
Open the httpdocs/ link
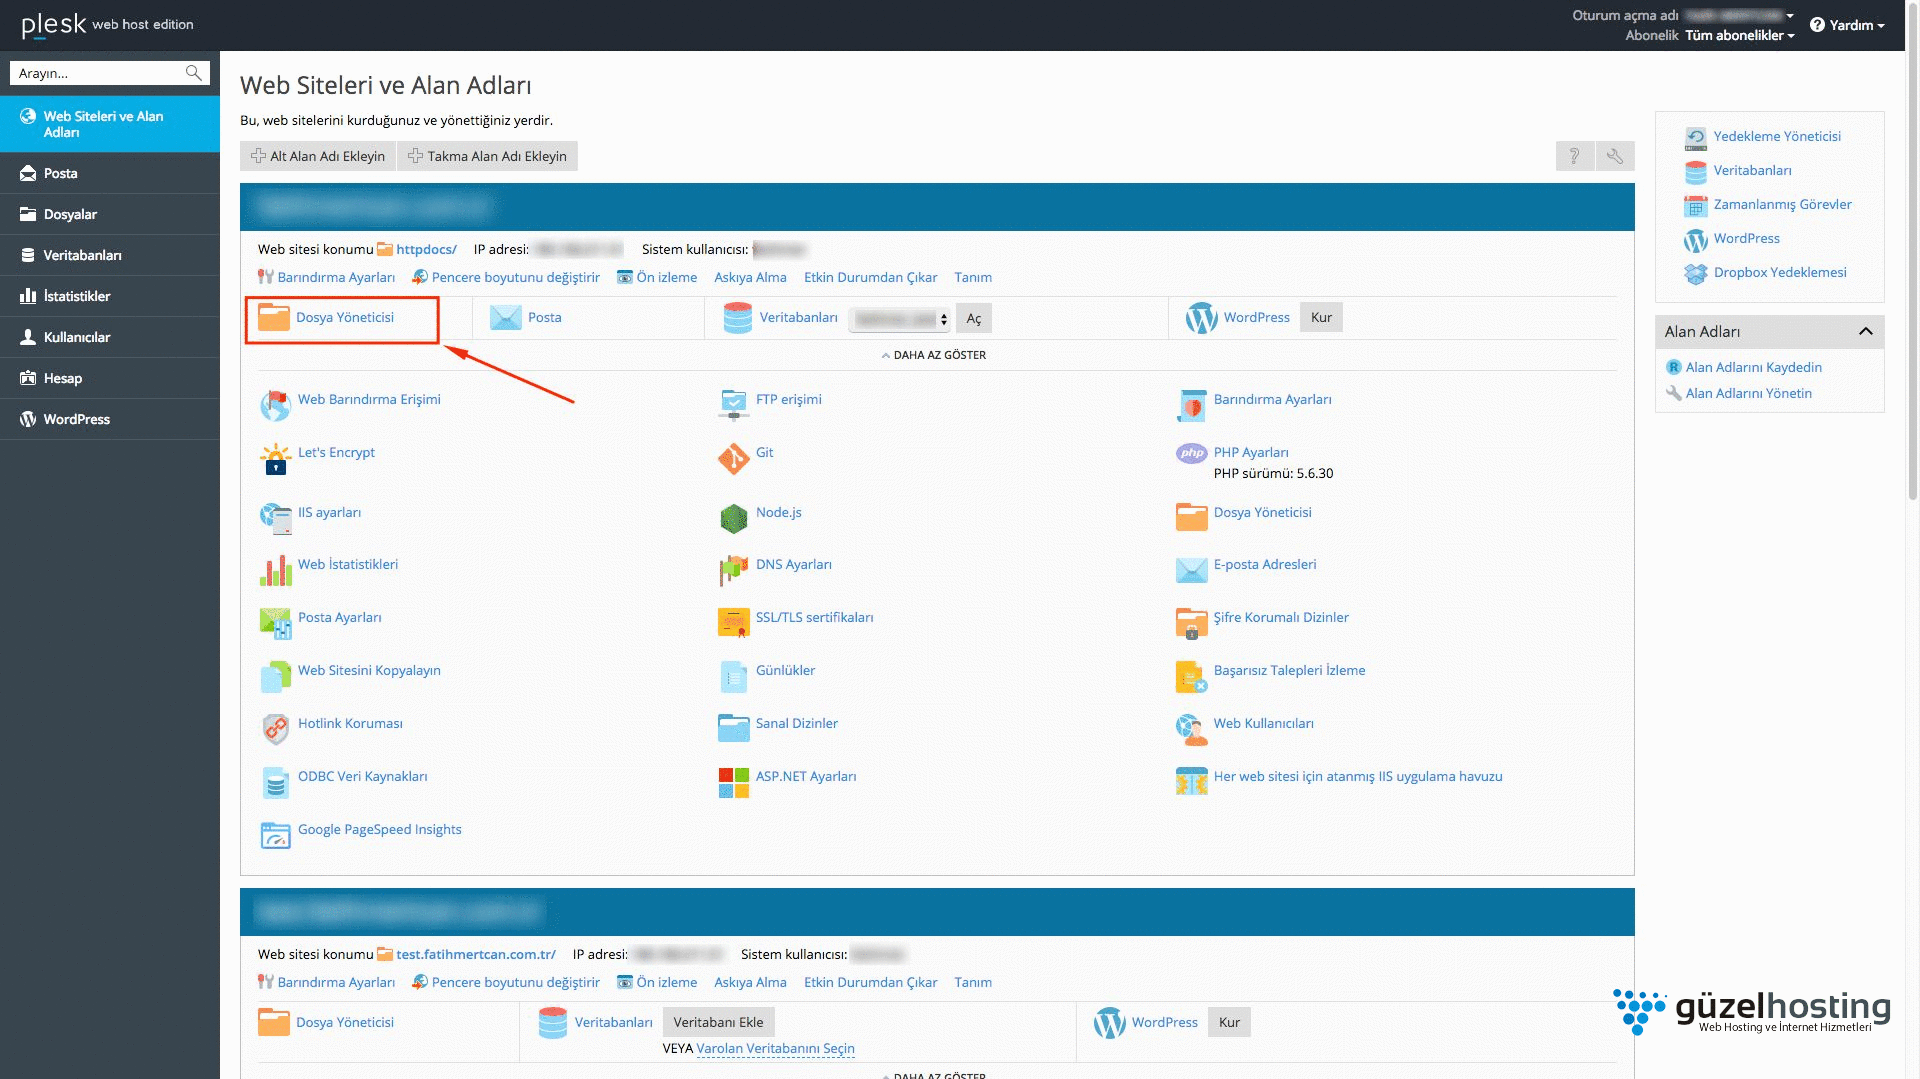[x=426, y=249]
